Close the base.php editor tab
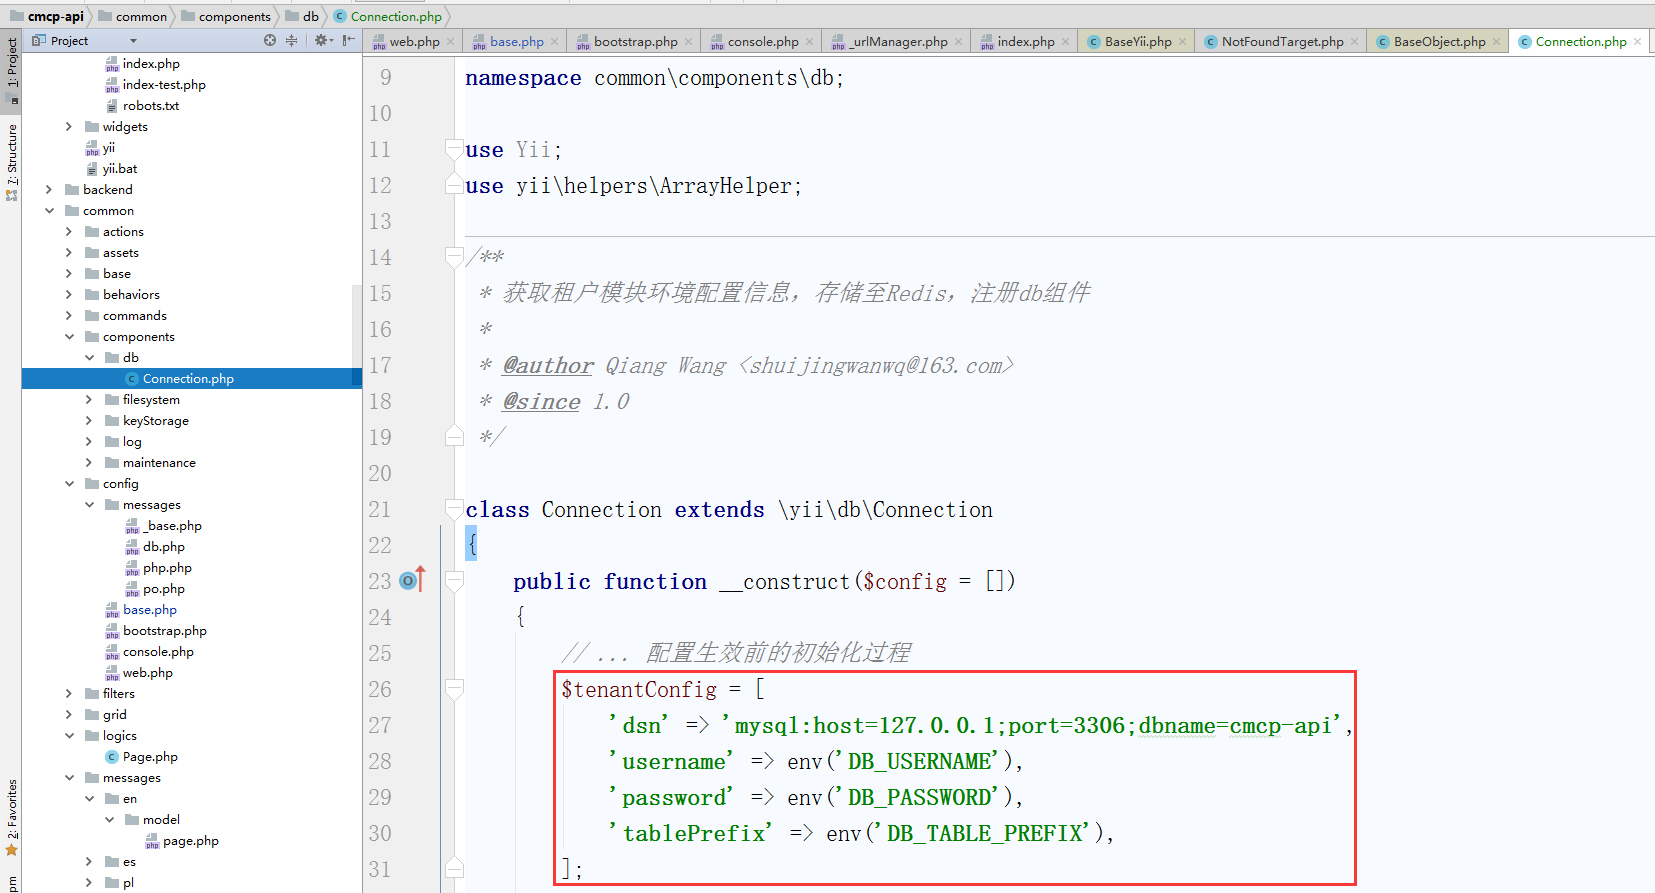Viewport: 1655px width, 893px height. (554, 42)
